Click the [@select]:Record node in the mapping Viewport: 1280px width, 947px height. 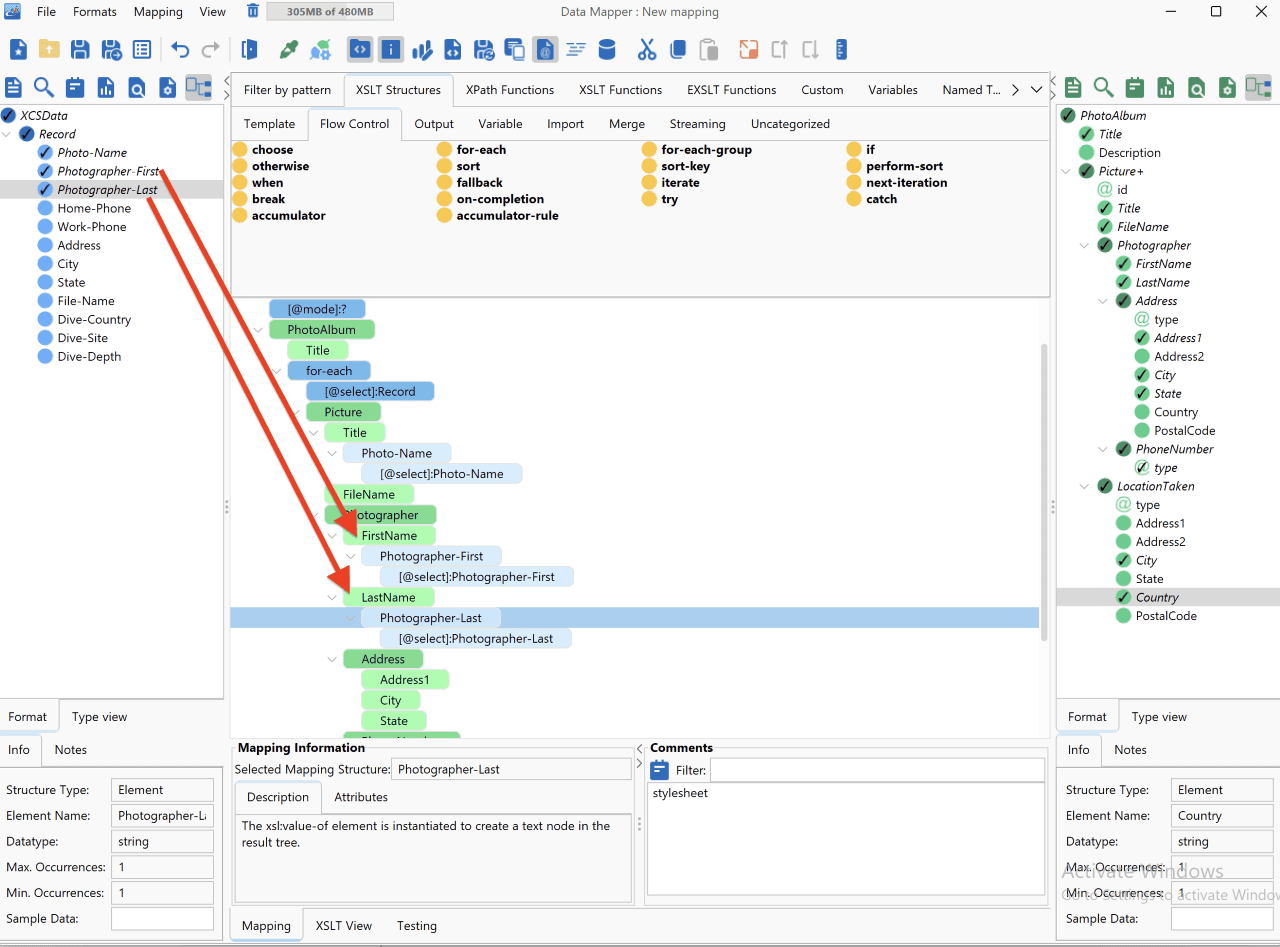point(370,392)
